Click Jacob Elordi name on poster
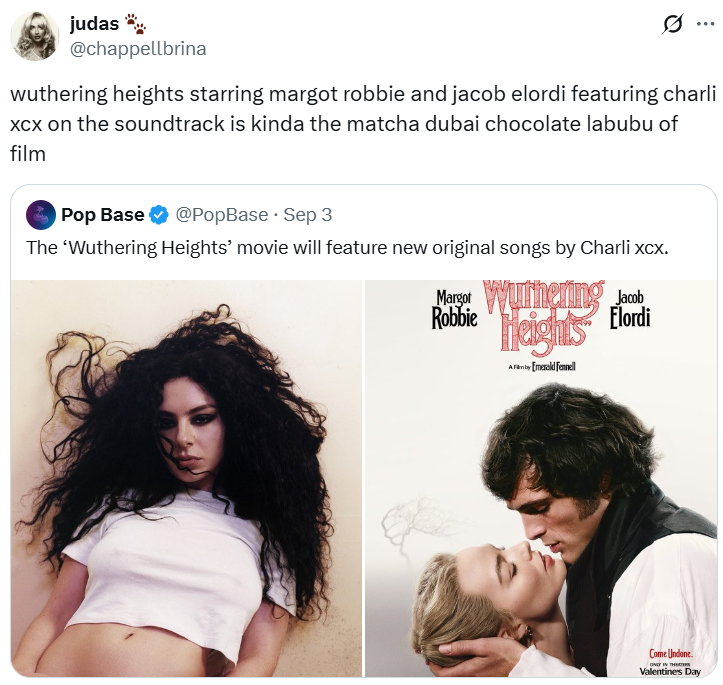Viewport: 723px width, 685px height. 630,309
